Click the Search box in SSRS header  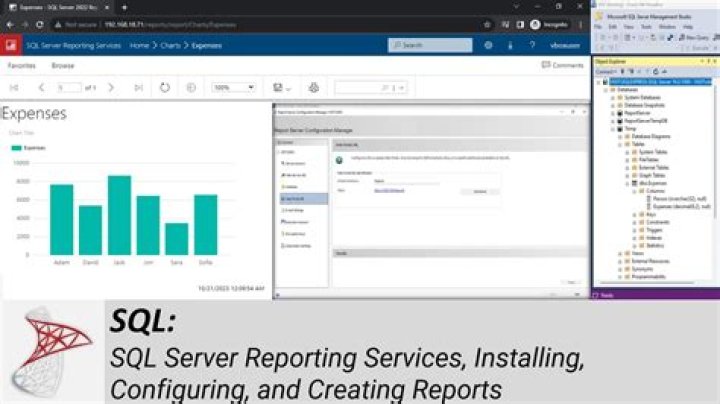pyautogui.click(x=430, y=45)
